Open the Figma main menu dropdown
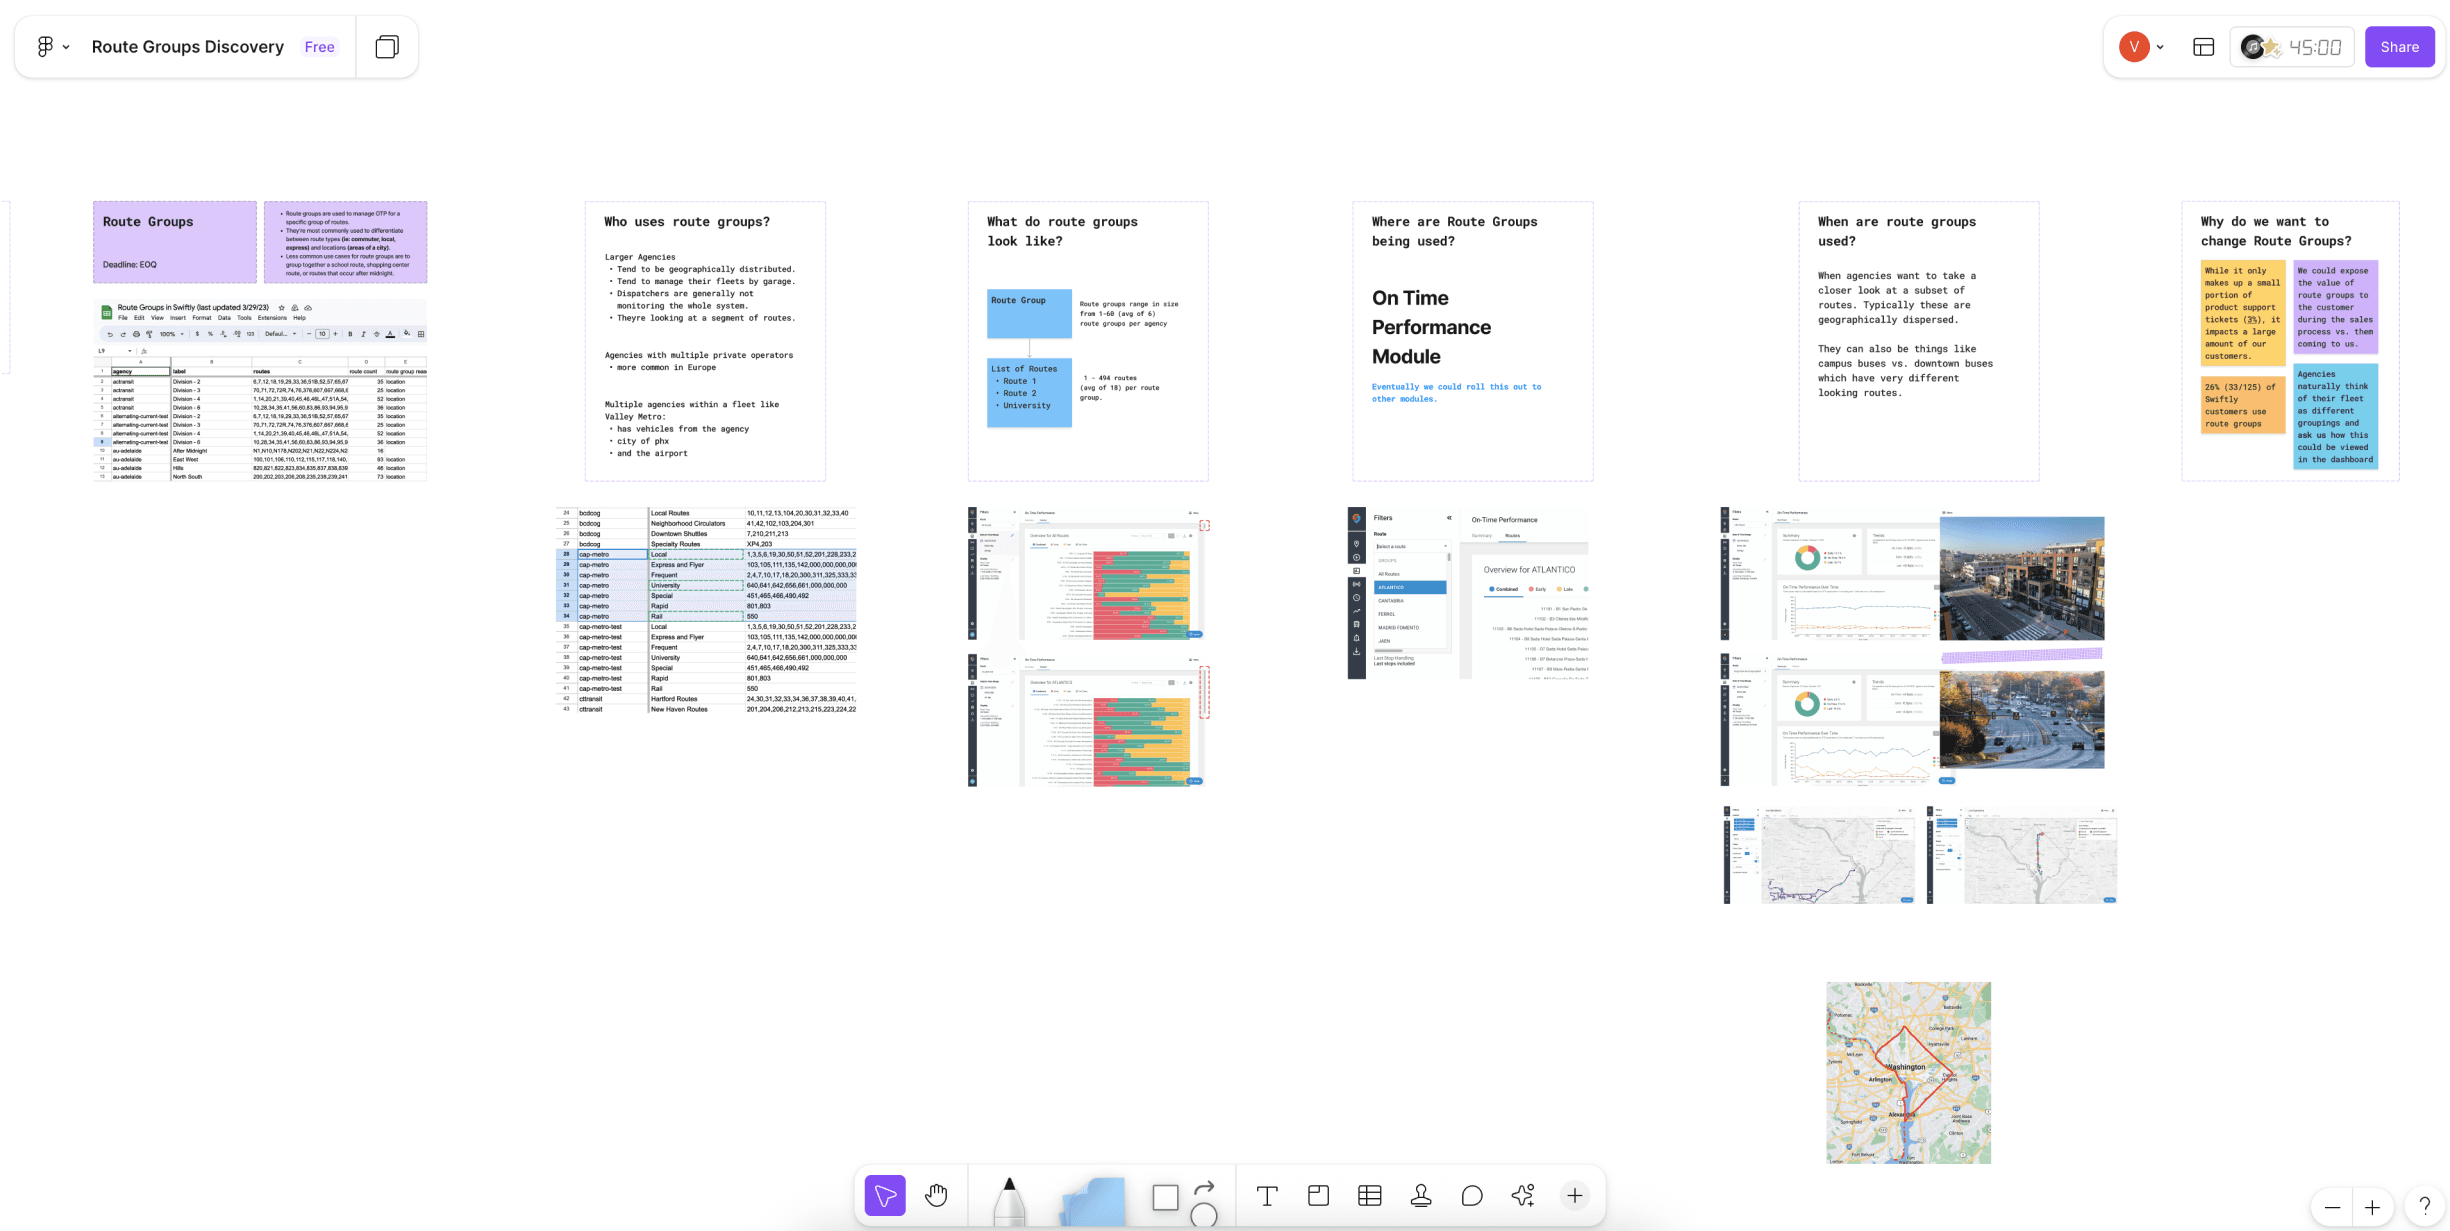The image size is (2450, 1231). [x=52, y=47]
